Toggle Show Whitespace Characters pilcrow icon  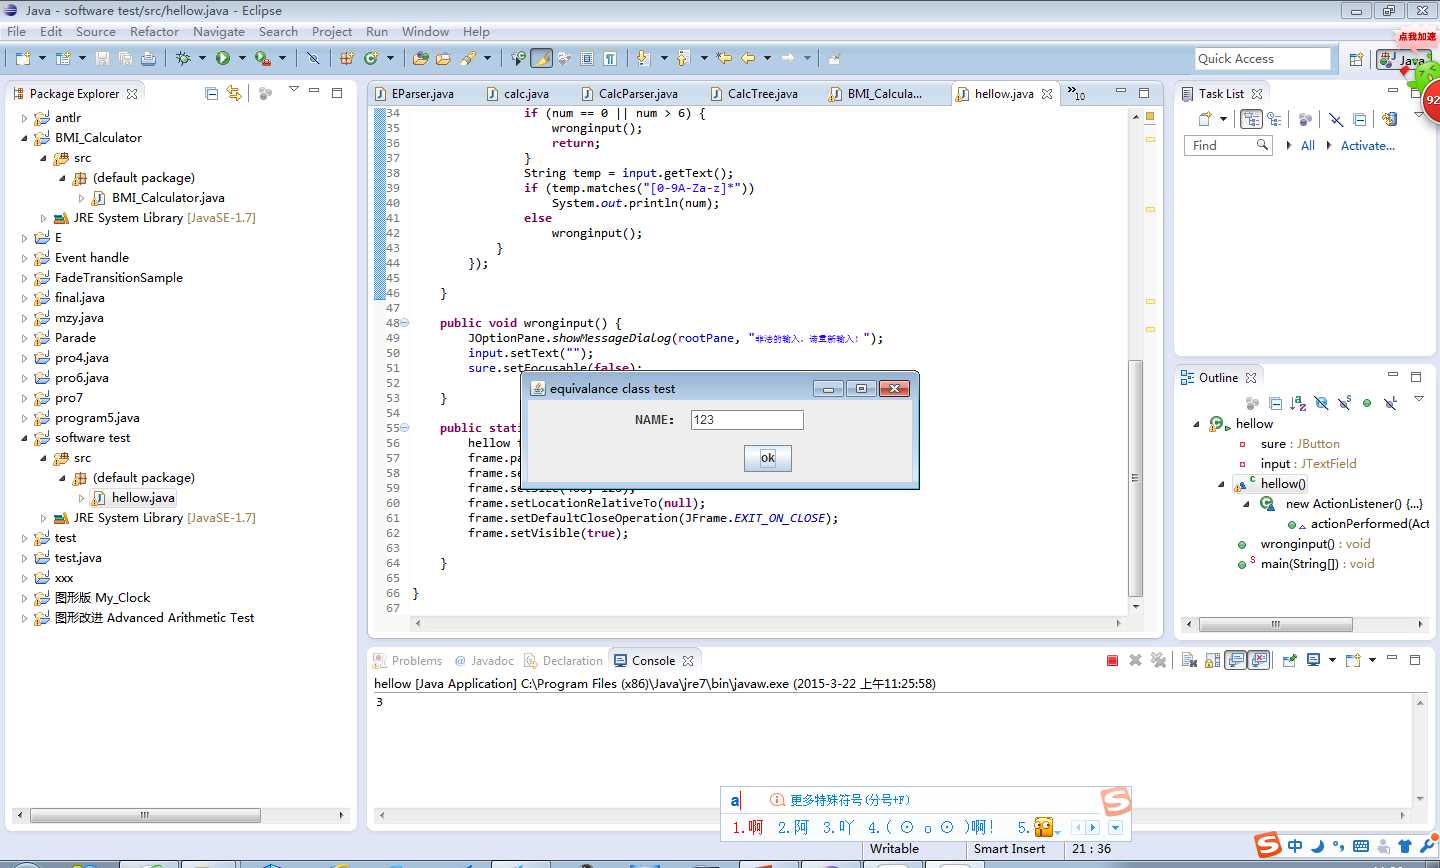coord(610,58)
